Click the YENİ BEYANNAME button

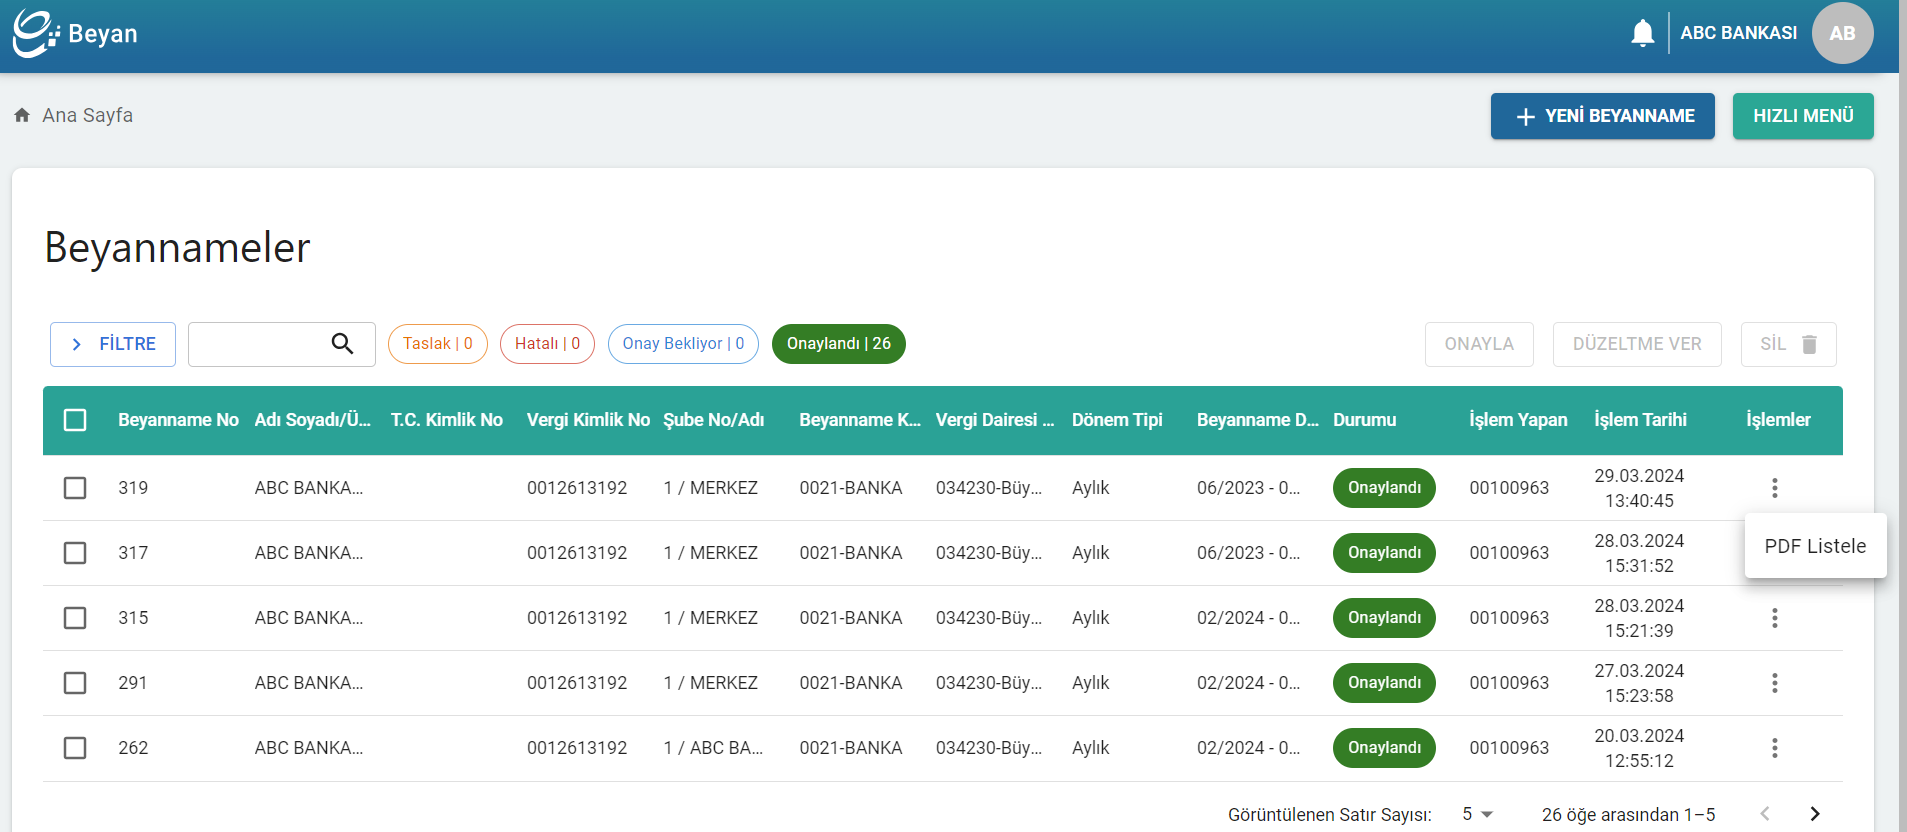click(1602, 116)
